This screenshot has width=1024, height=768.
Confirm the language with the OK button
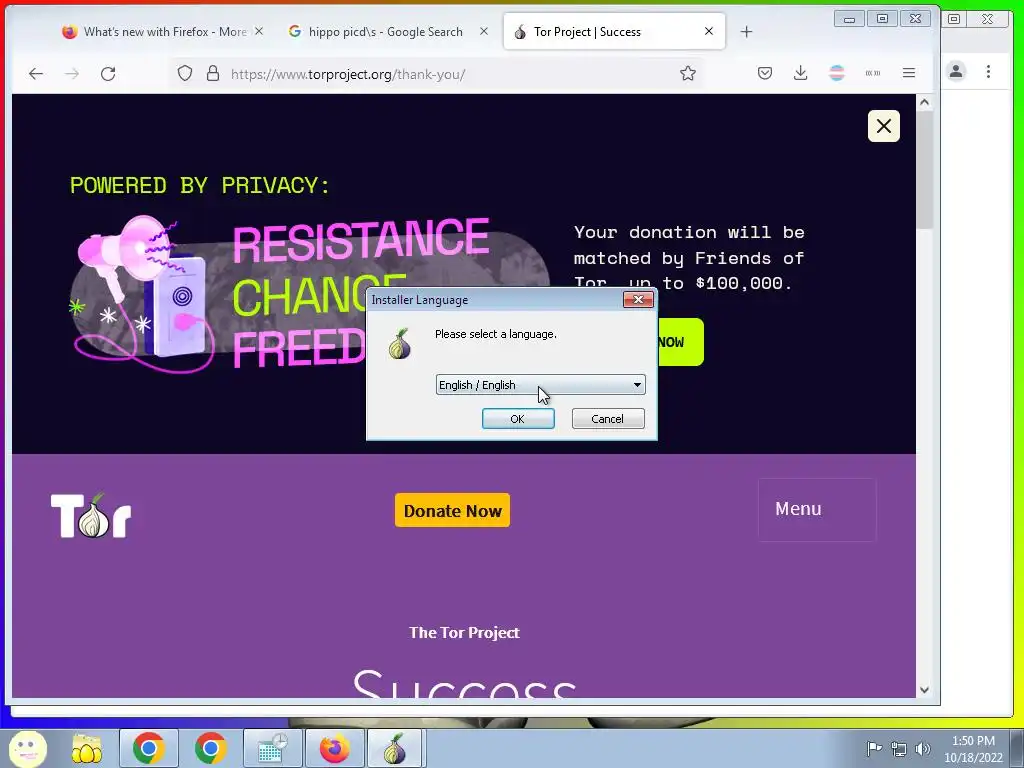tap(518, 419)
